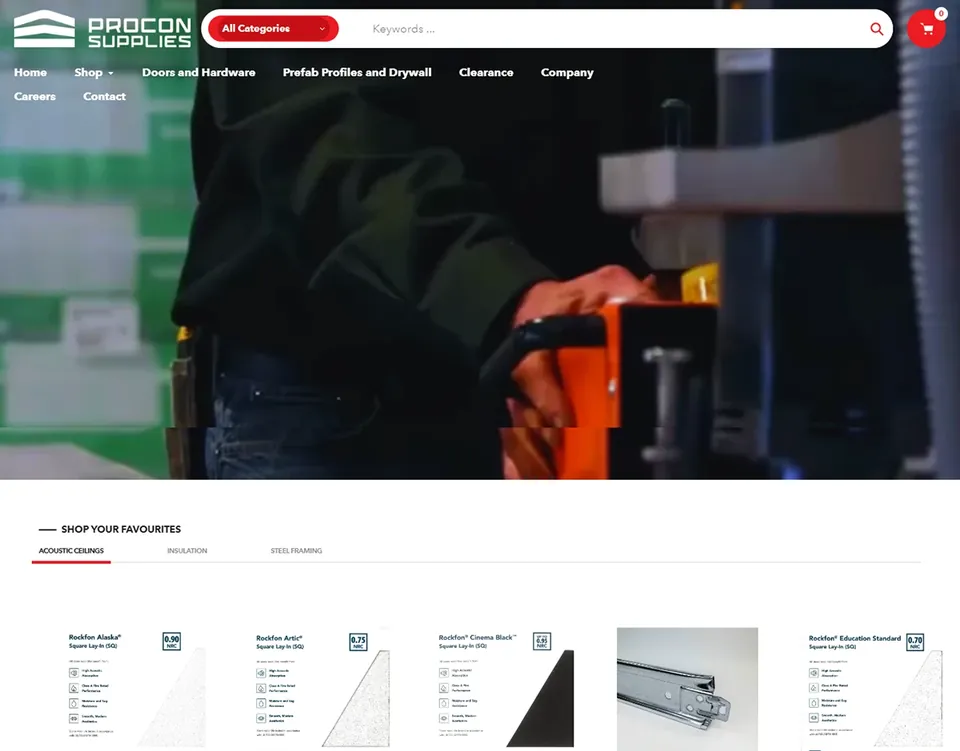Open Doors and Hardware menu item
The width and height of the screenshot is (960, 751).
point(198,72)
